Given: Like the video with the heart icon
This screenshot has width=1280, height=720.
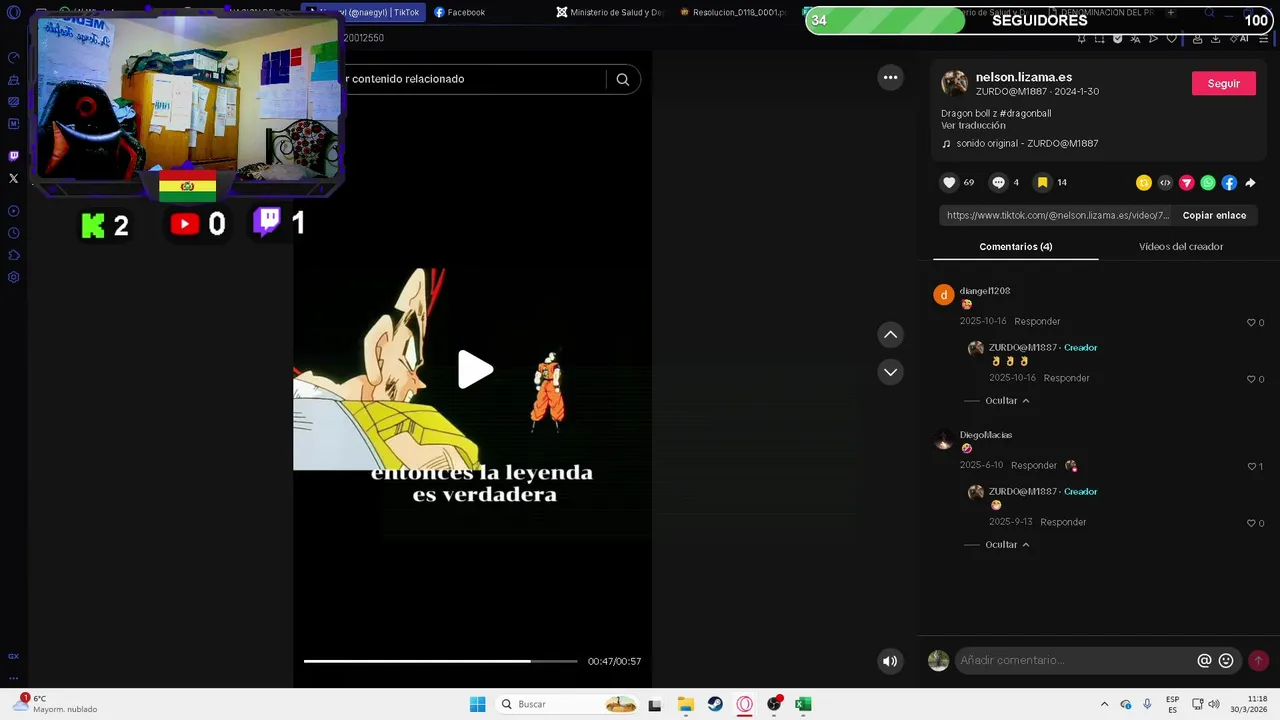Looking at the screenshot, I should [x=949, y=182].
